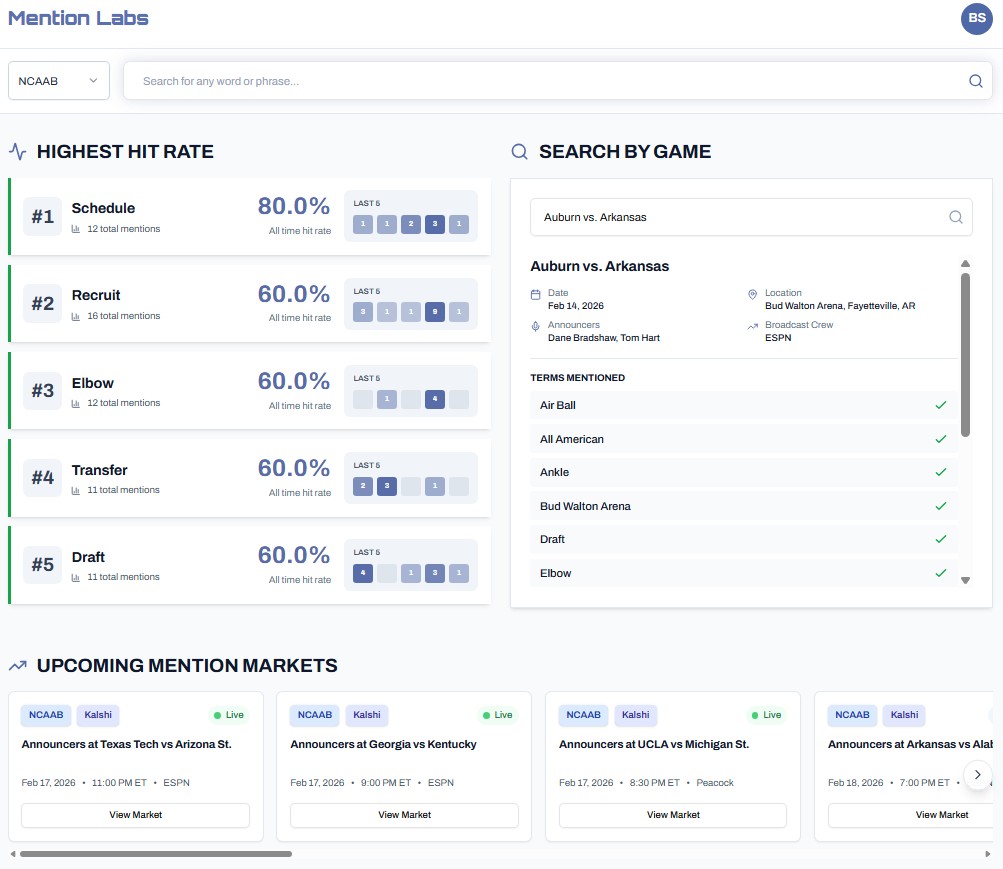The width and height of the screenshot is (1003, 869).
Task: Click the right arrow of horizontal scrollbar
Action: (988, 854)
